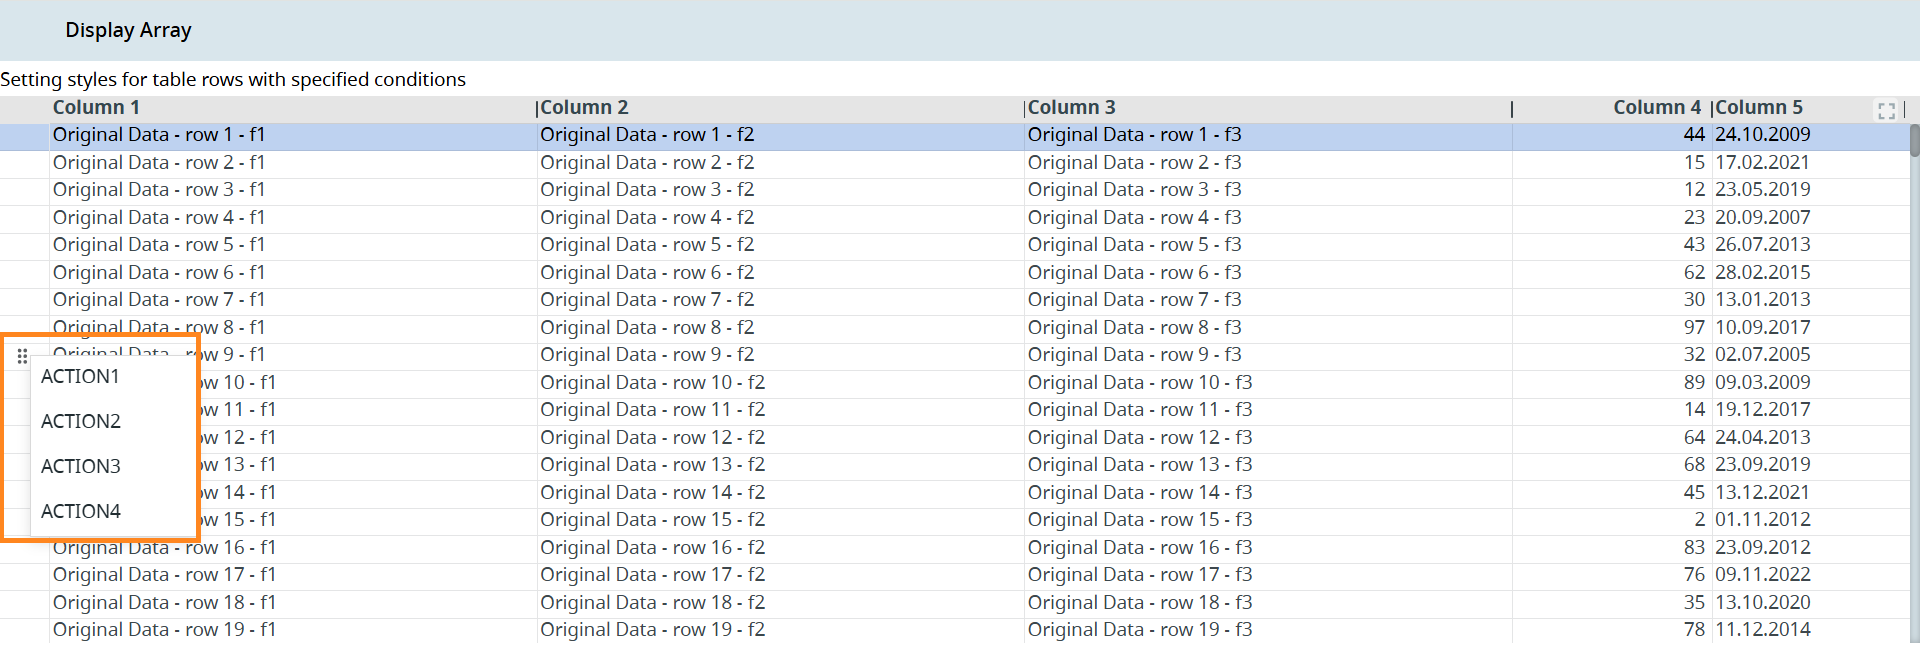Click the six-dot row actions handle
This screenshot has height=648, width=1920.
22,356
